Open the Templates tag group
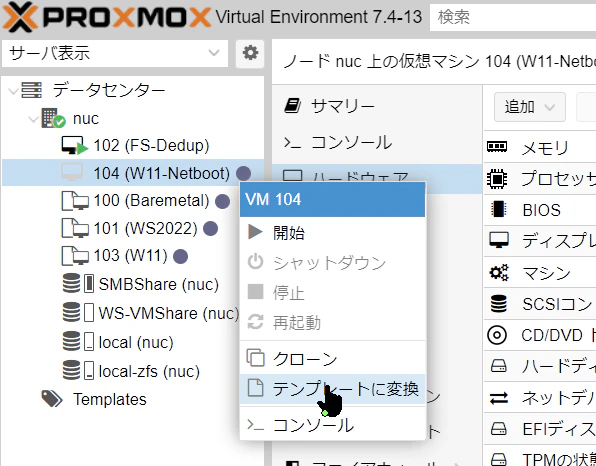The height and width of the screenshot is (466, 596). [x=109, y=399]
